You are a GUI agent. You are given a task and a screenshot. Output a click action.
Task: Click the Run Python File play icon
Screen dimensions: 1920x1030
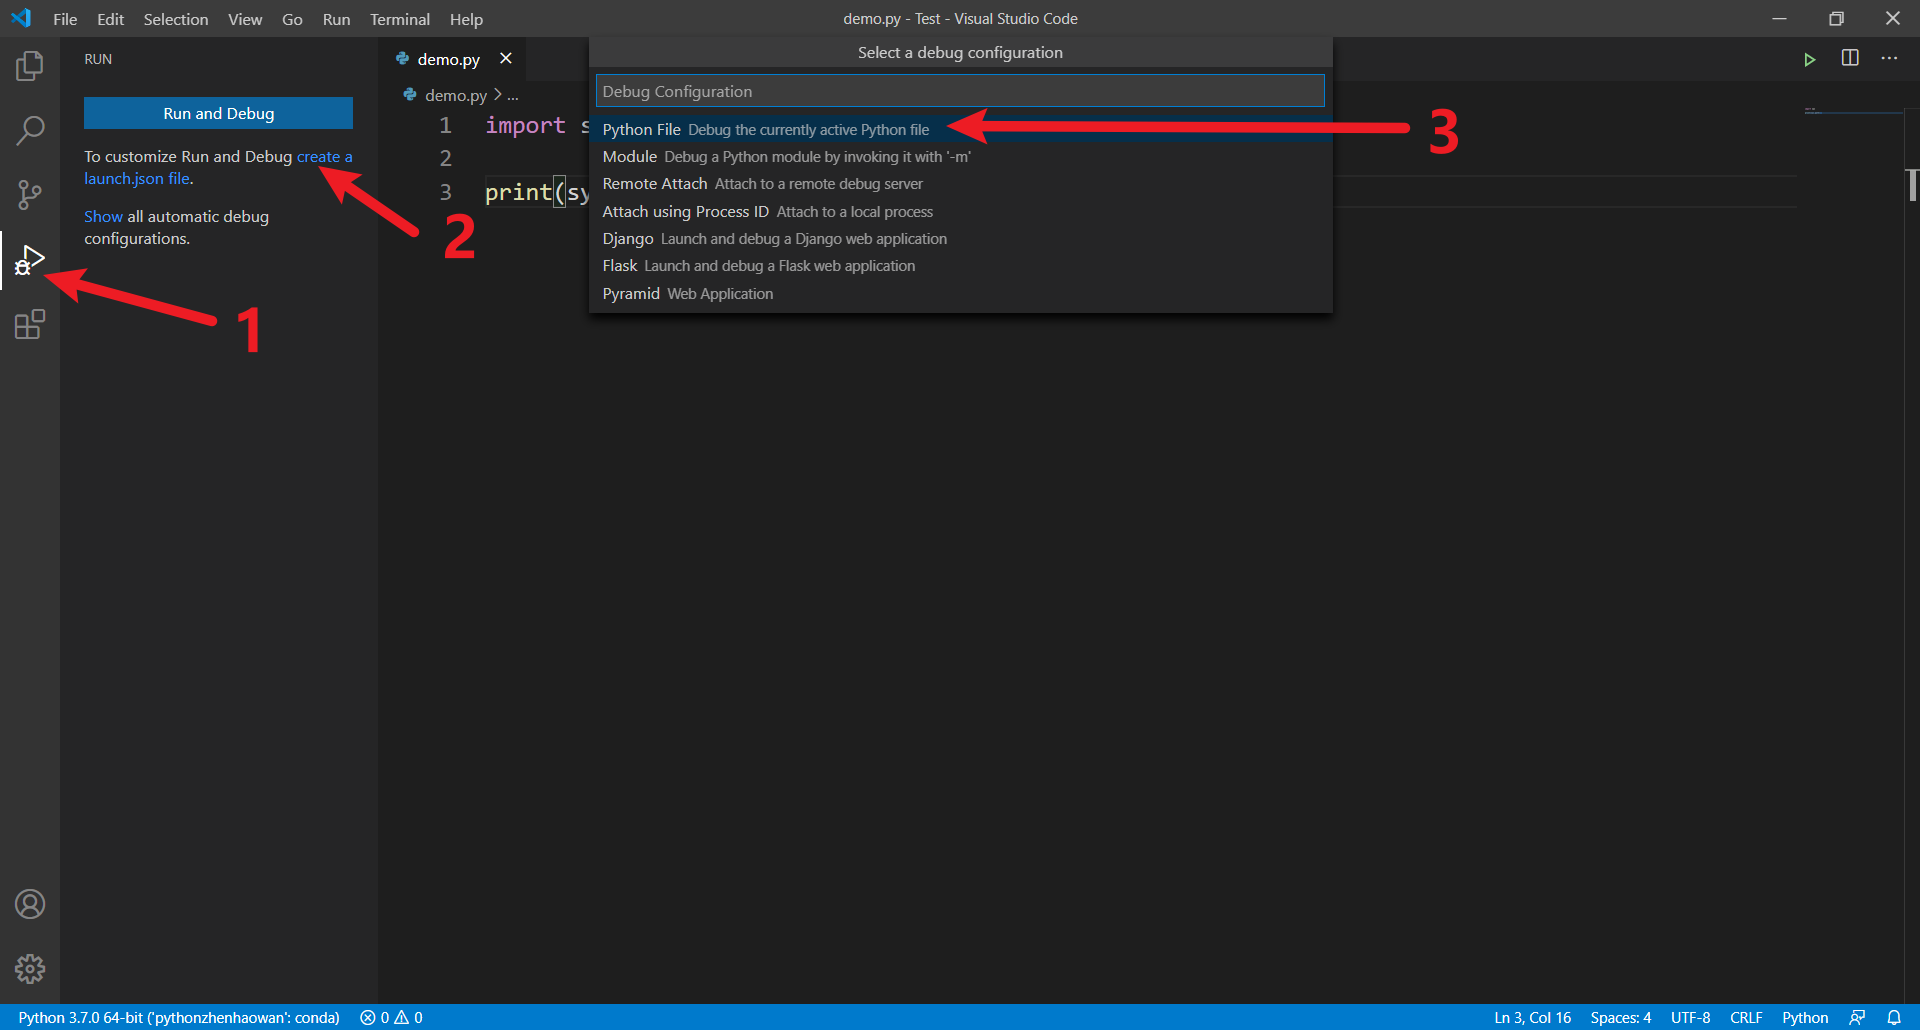tap(1810, 59)
